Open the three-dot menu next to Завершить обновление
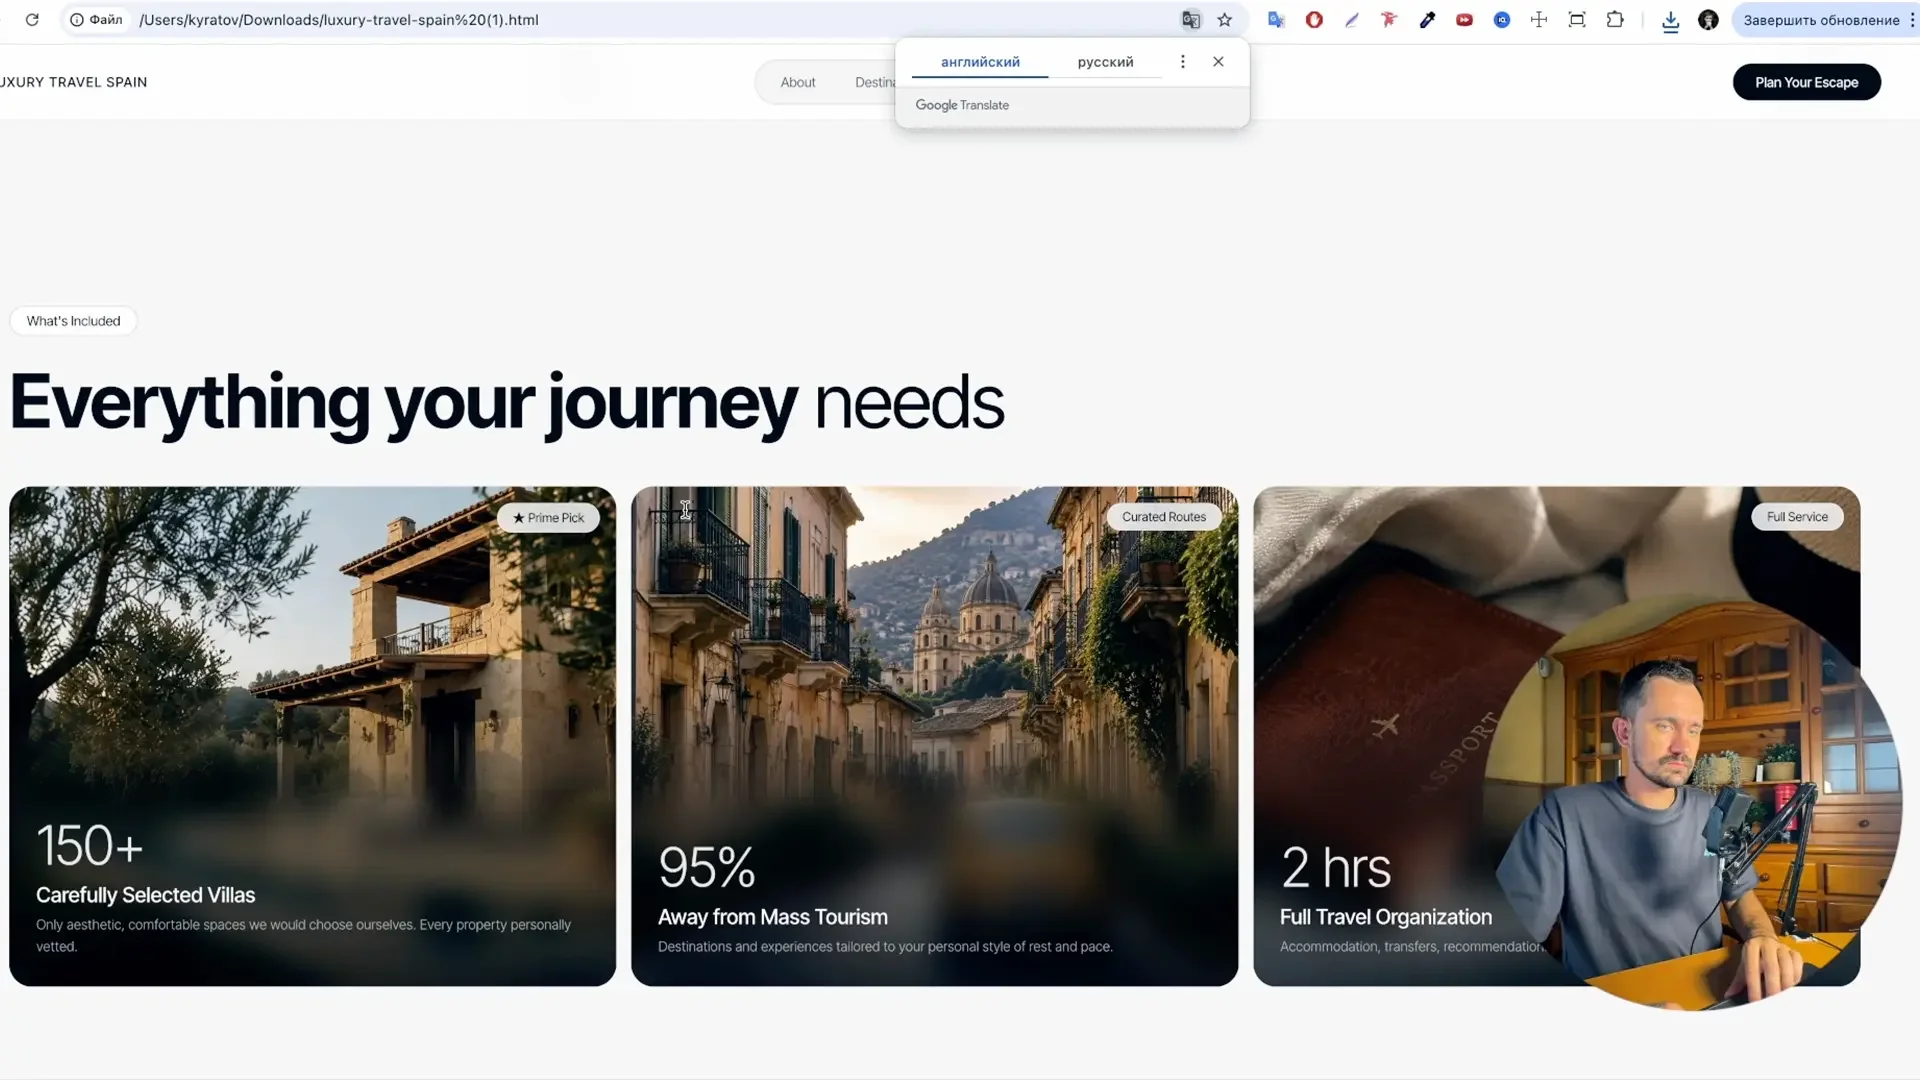The image size is (1920, 1080). 1912,20
